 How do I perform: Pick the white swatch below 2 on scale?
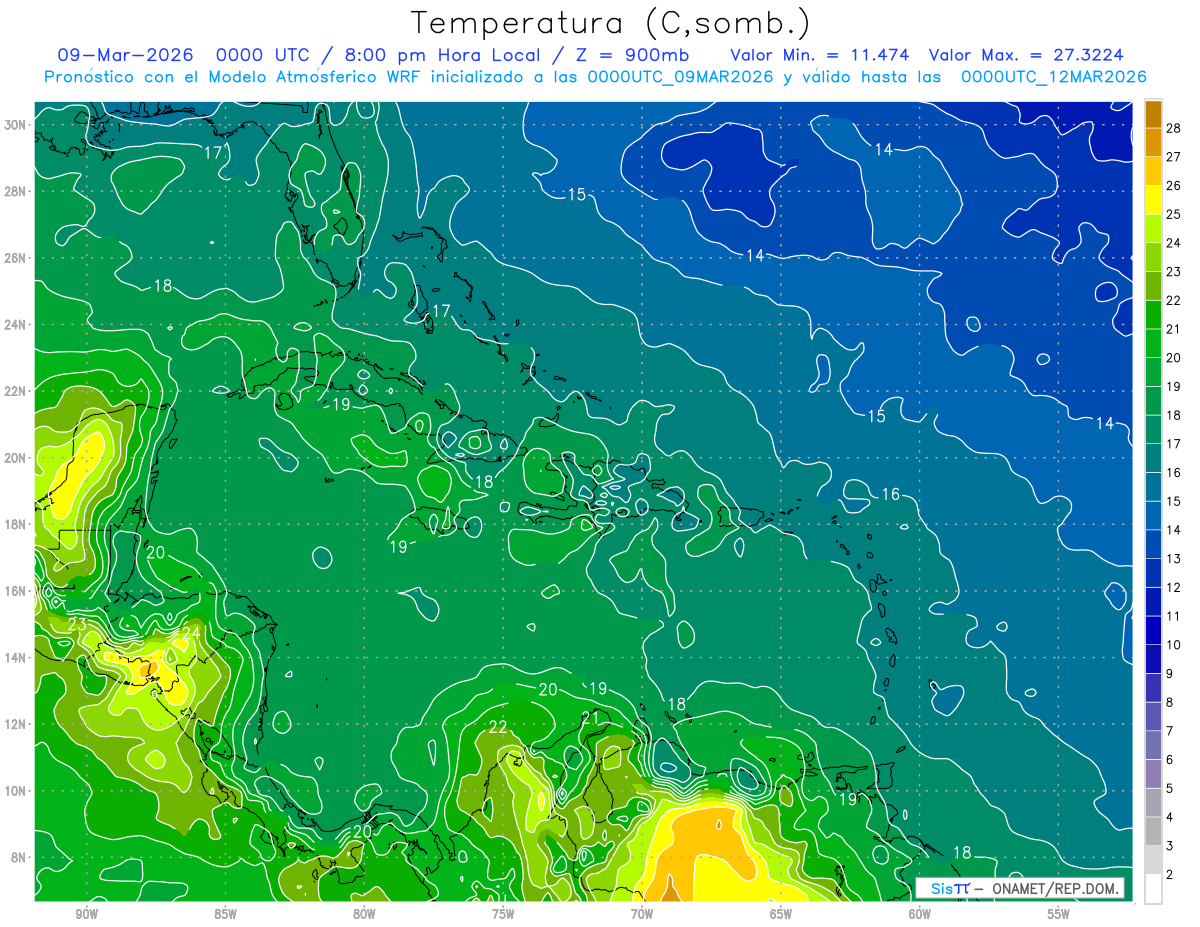click(1153, 889)
